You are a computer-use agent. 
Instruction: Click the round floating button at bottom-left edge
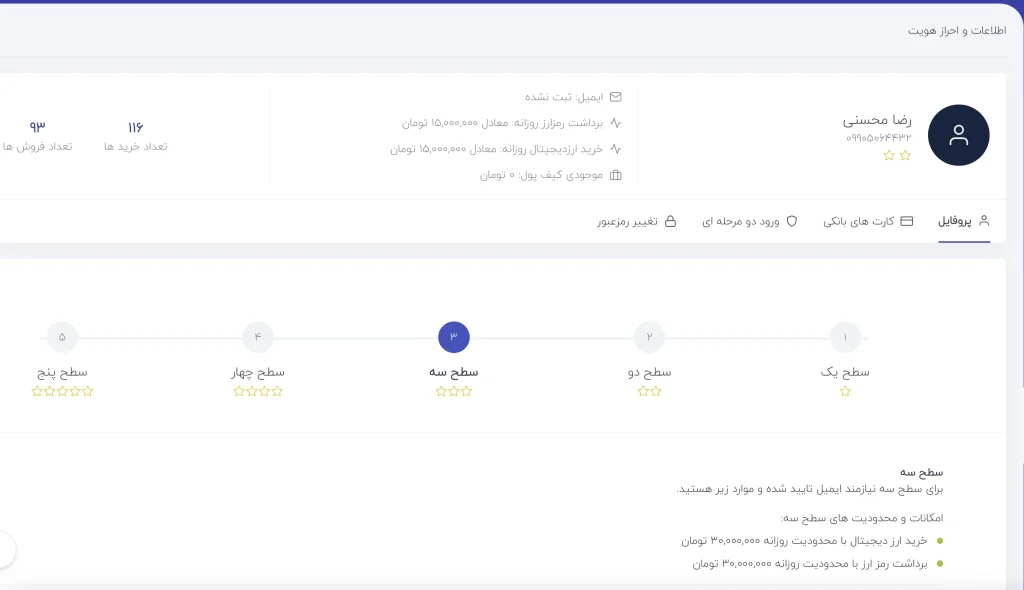(5, 549)
